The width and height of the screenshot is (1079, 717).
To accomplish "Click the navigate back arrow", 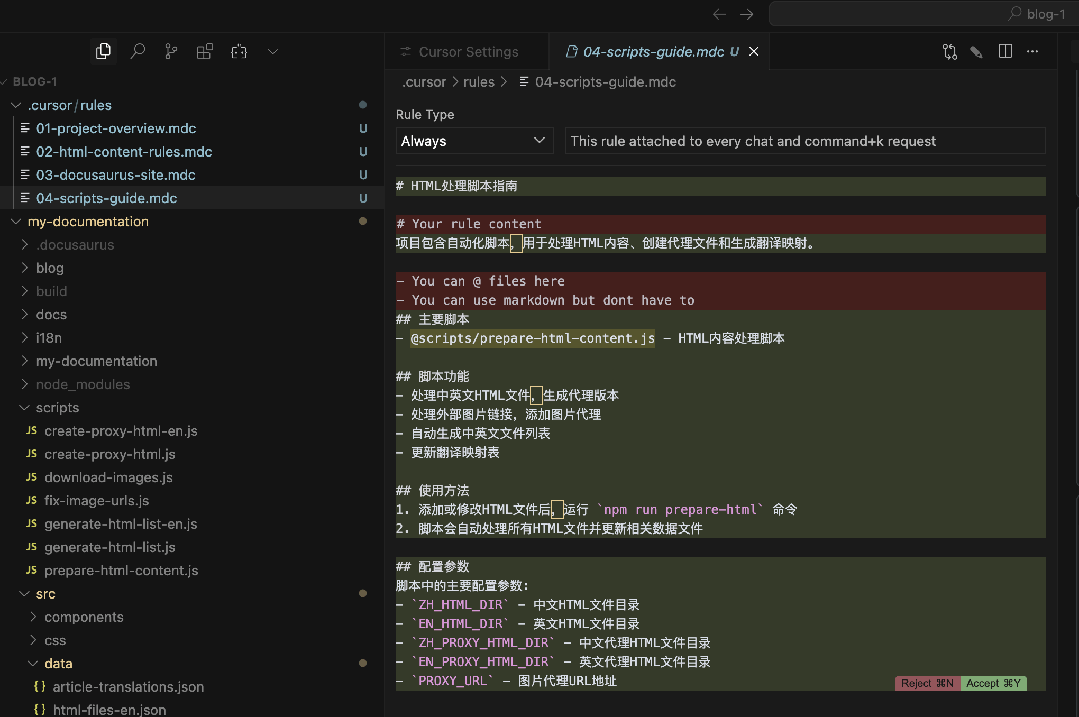I will 719,14.
